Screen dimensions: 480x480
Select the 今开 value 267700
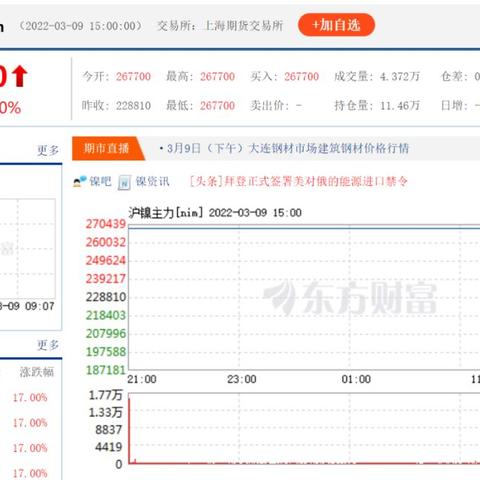133,77
